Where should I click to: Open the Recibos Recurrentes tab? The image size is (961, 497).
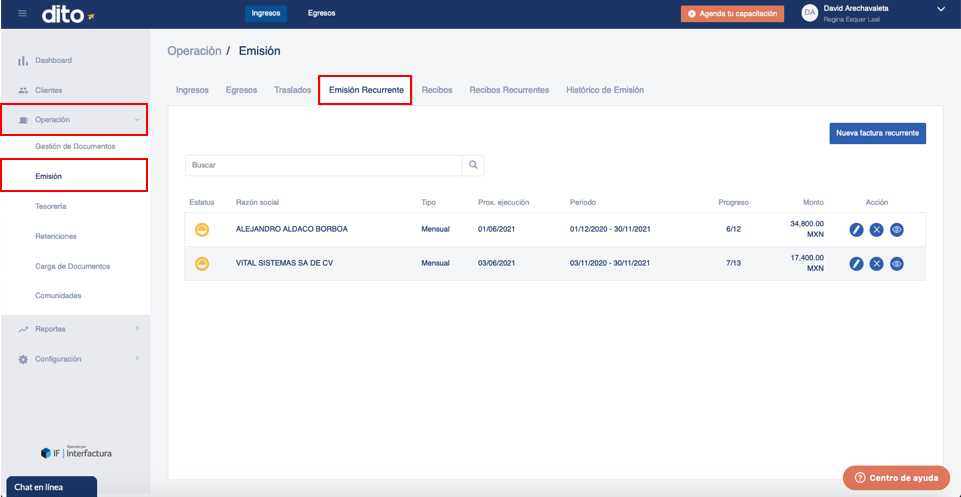click(x=509, y=90)
